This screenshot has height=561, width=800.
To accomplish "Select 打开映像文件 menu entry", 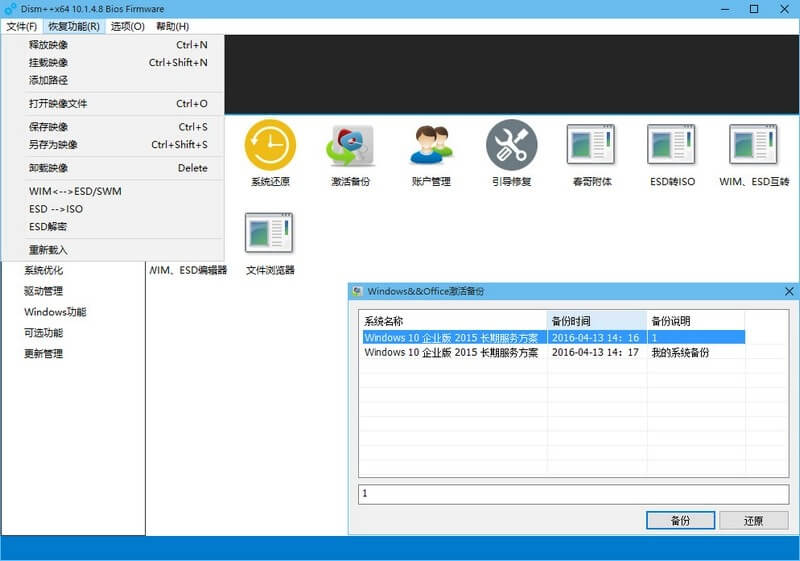I will pyautogui.click(x=58, y=104).
